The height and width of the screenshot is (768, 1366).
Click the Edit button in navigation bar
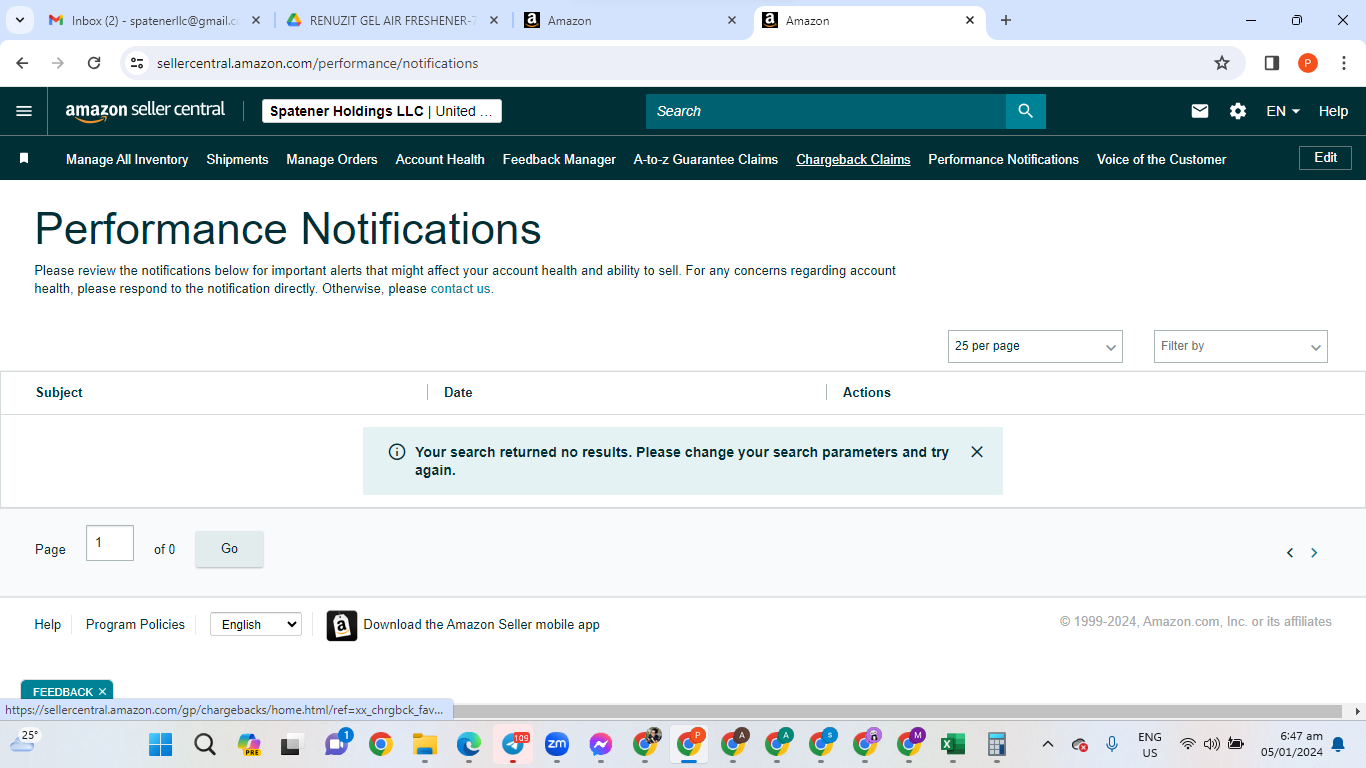tap(1325, 158)
